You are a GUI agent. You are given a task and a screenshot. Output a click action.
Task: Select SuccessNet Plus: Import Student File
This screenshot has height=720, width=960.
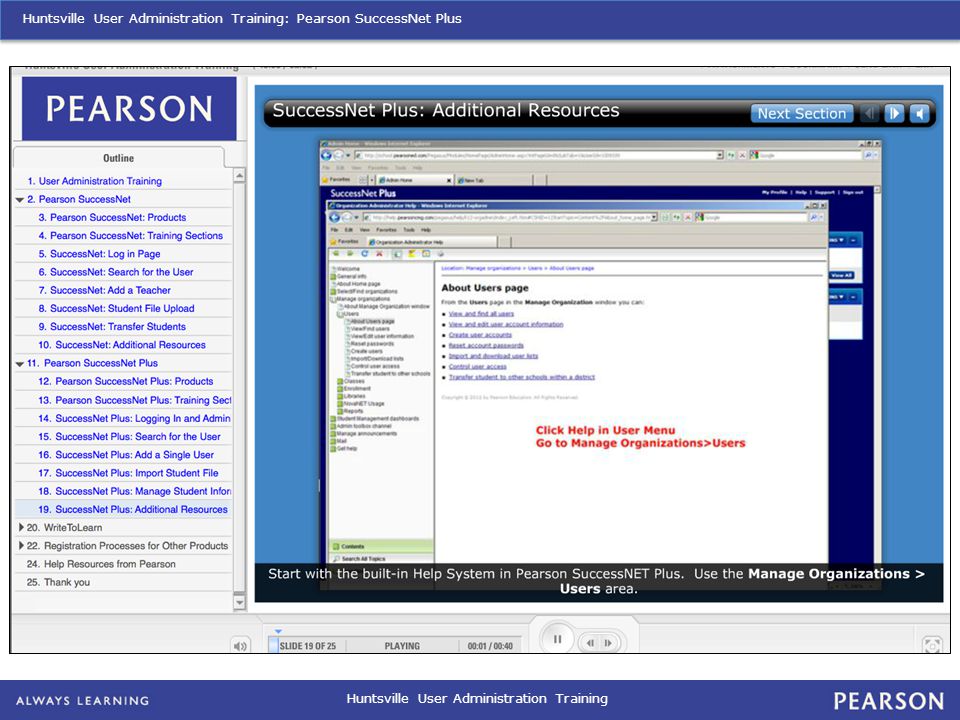pos(128,473)
